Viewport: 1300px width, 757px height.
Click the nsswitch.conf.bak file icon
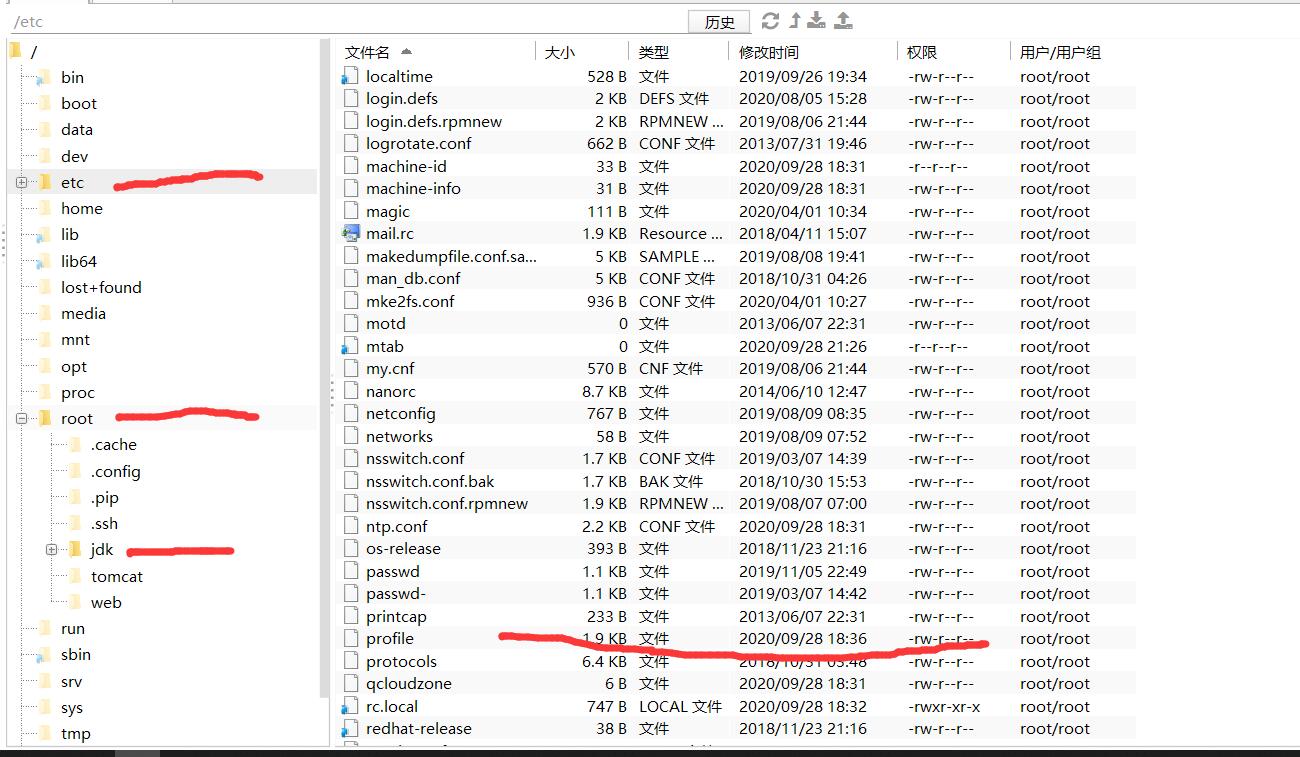coord(349,481)
